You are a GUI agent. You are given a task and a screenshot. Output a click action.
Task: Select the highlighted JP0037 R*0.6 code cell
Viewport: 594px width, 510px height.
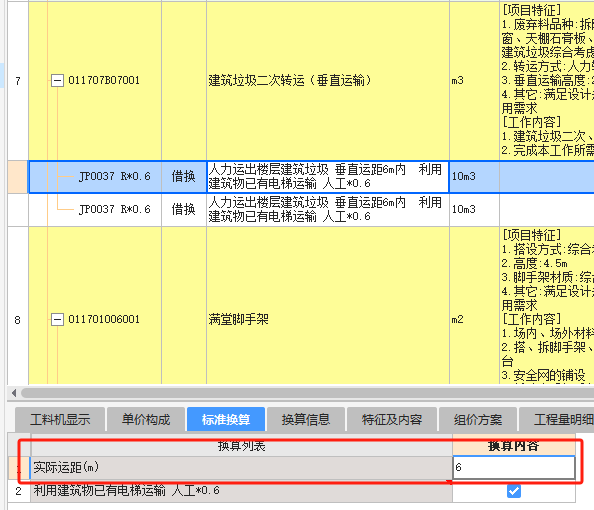click(x=95, y=177)
